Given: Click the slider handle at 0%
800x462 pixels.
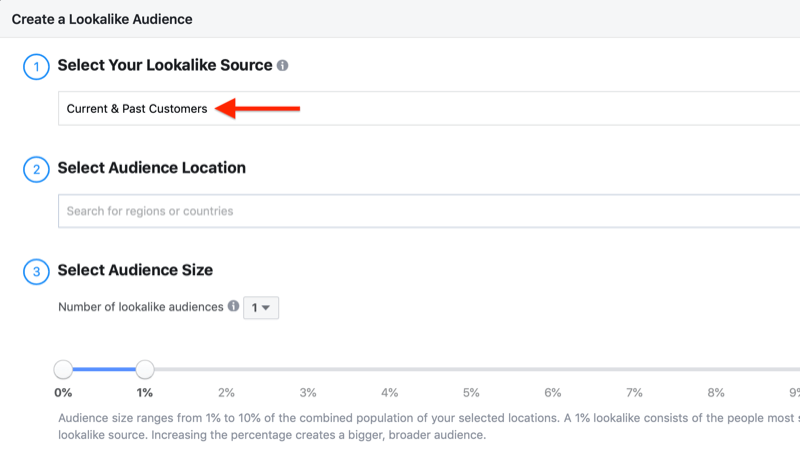Looking at the screenshot, I should pyautogui.click(x=63, y=370).
